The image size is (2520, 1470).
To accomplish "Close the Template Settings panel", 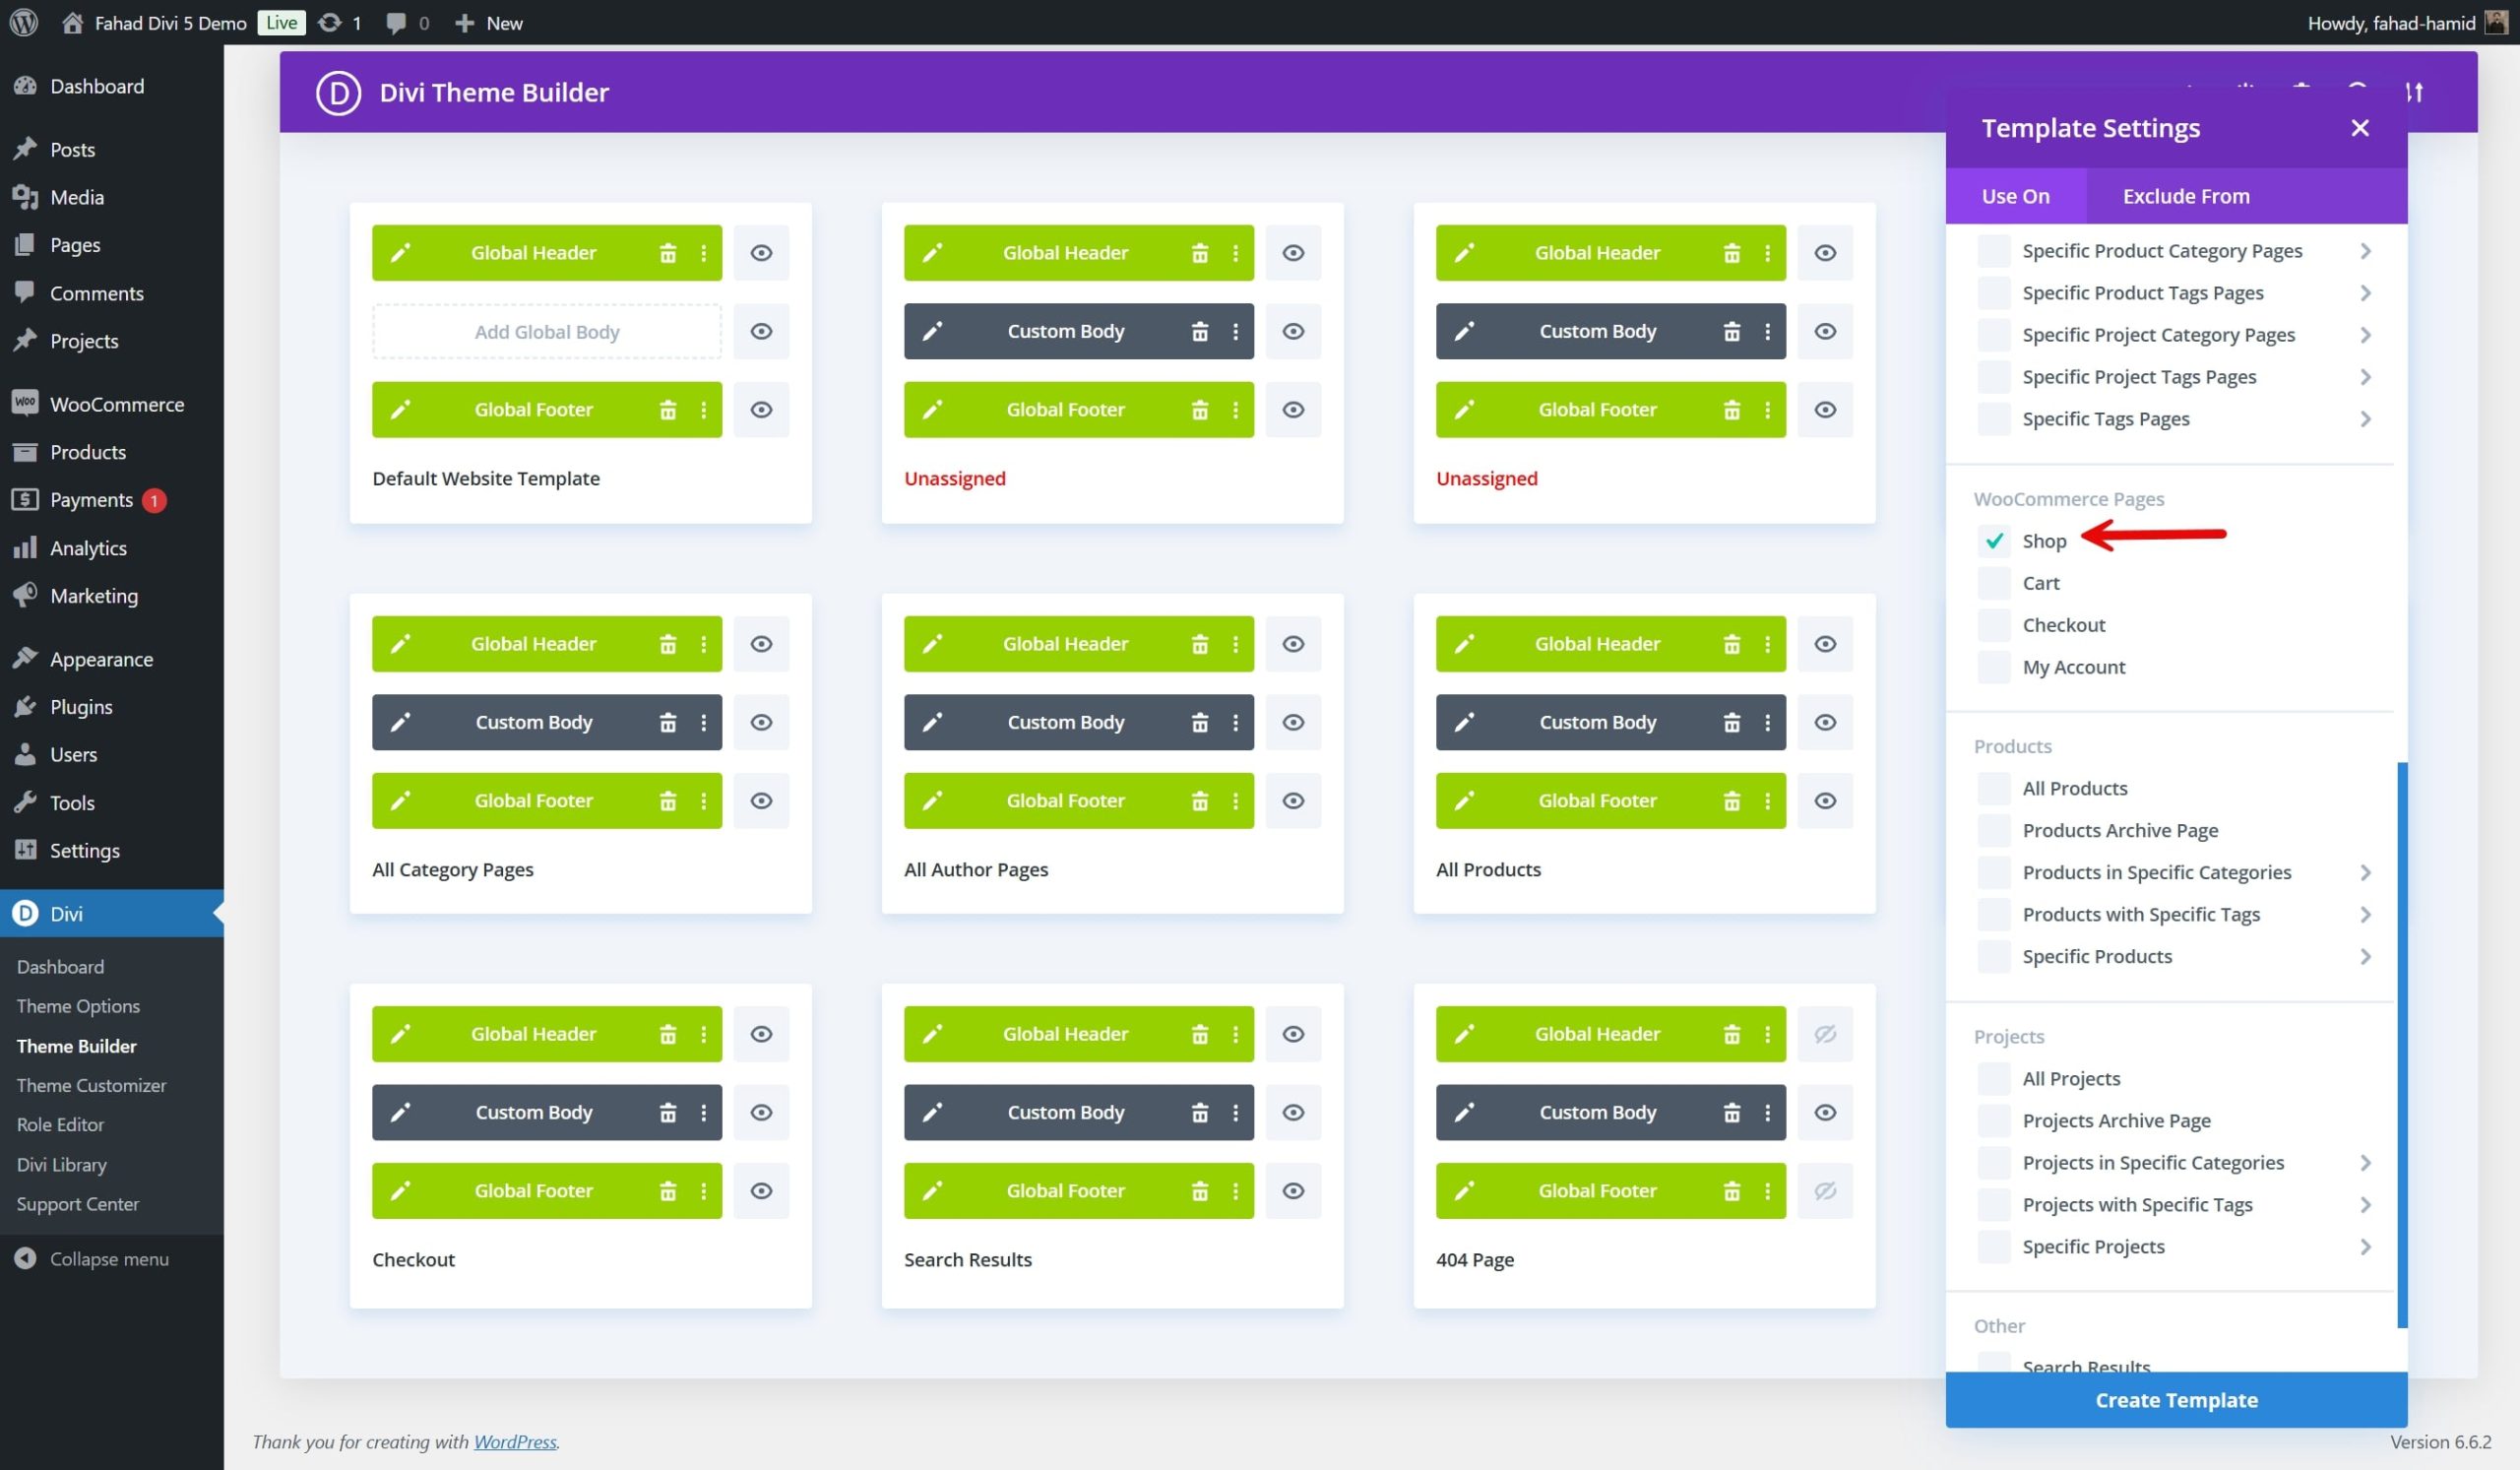I will (x=2360, y=126).
